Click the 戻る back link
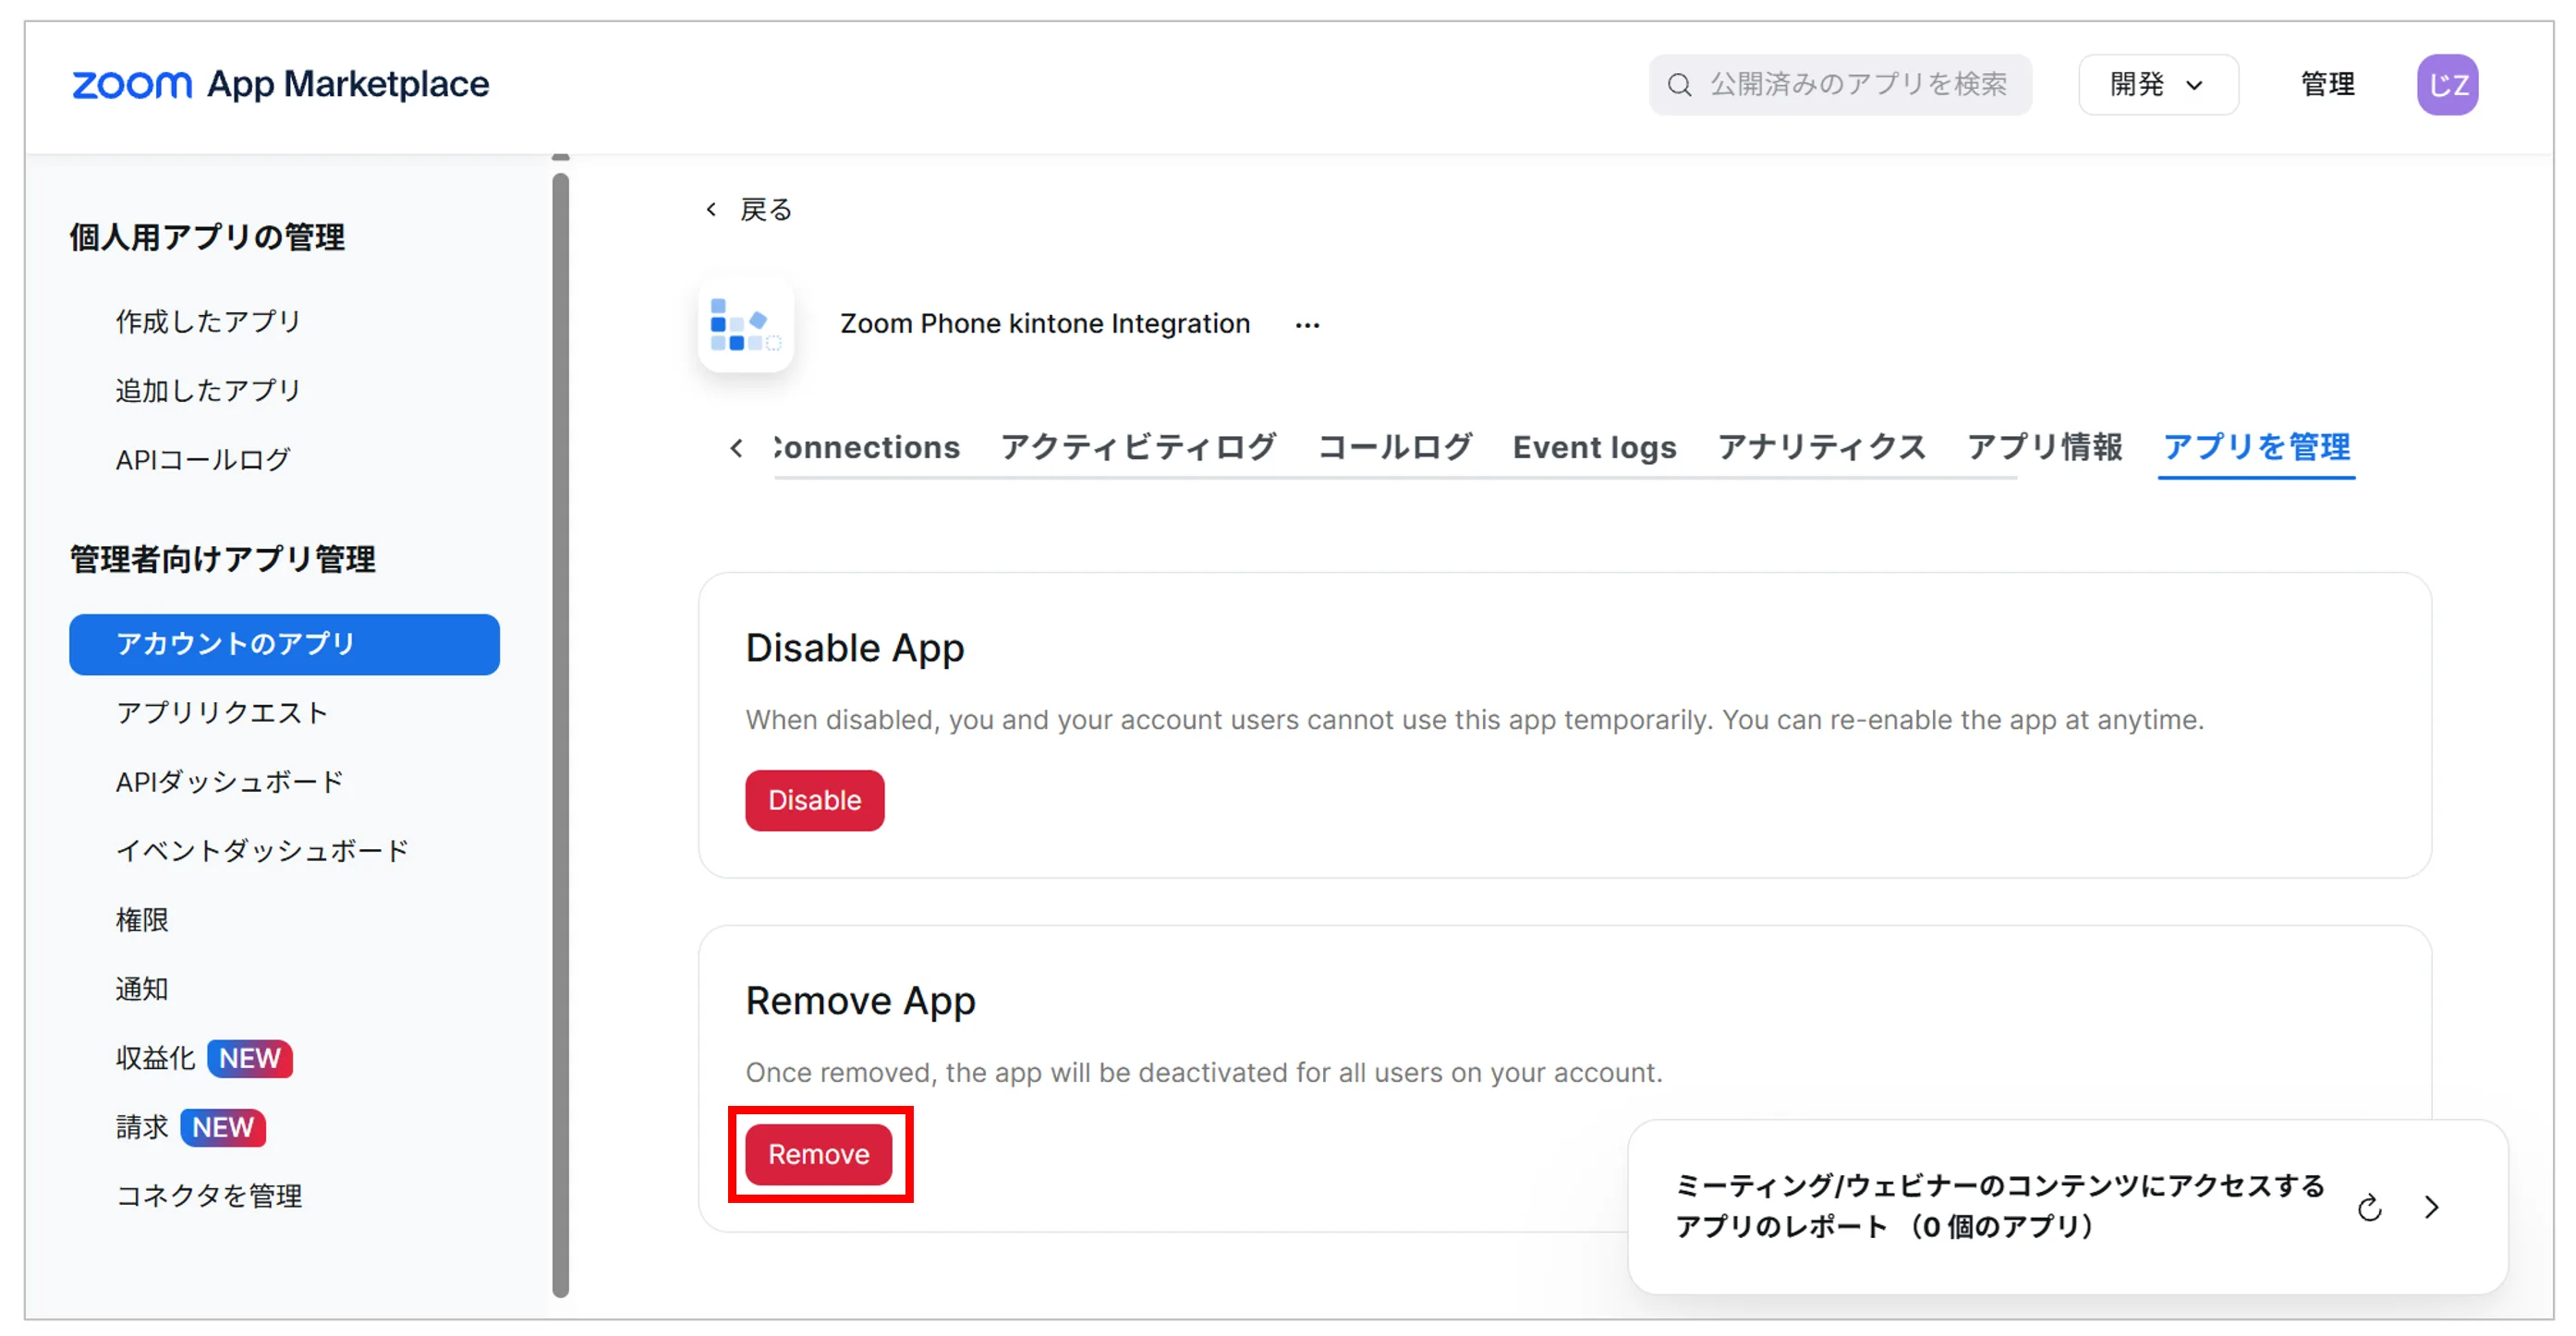Screen dimensions: 2576x1336 click(x=766, y=209)
